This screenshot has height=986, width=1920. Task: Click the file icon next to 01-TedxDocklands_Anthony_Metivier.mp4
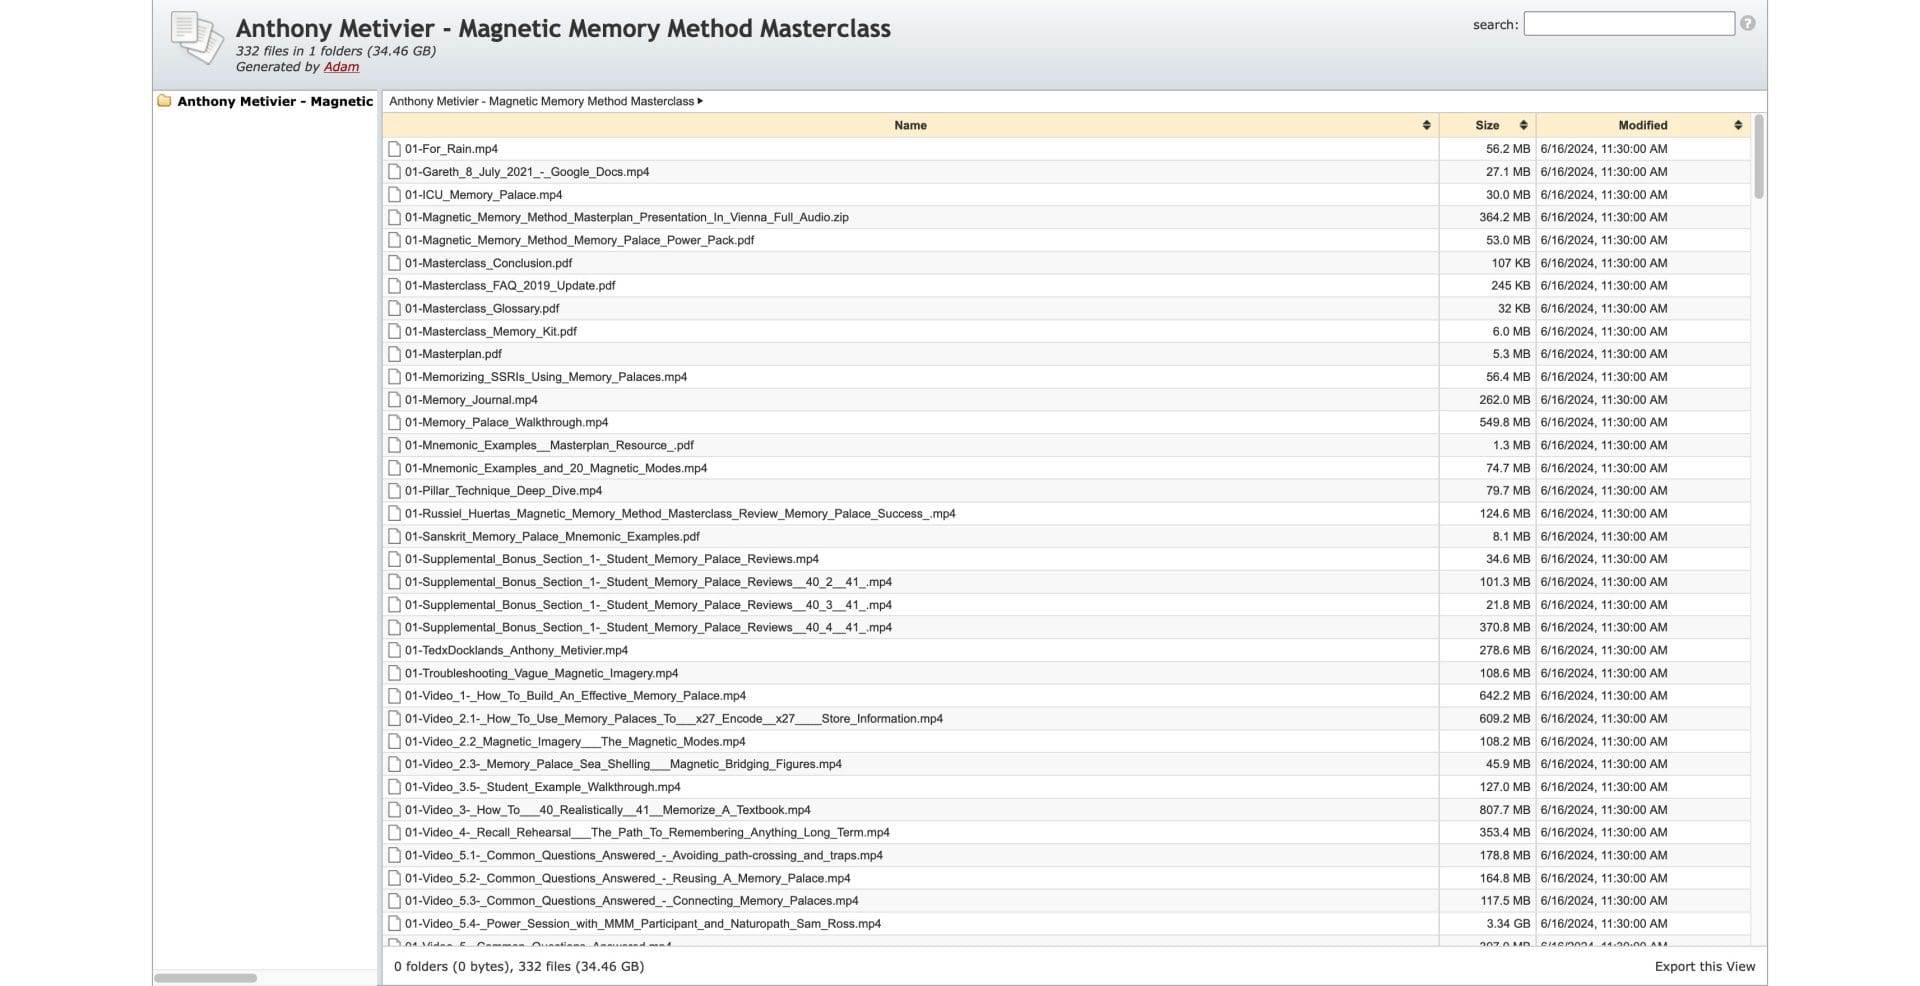pyautogui.click(x=394, y=651)
